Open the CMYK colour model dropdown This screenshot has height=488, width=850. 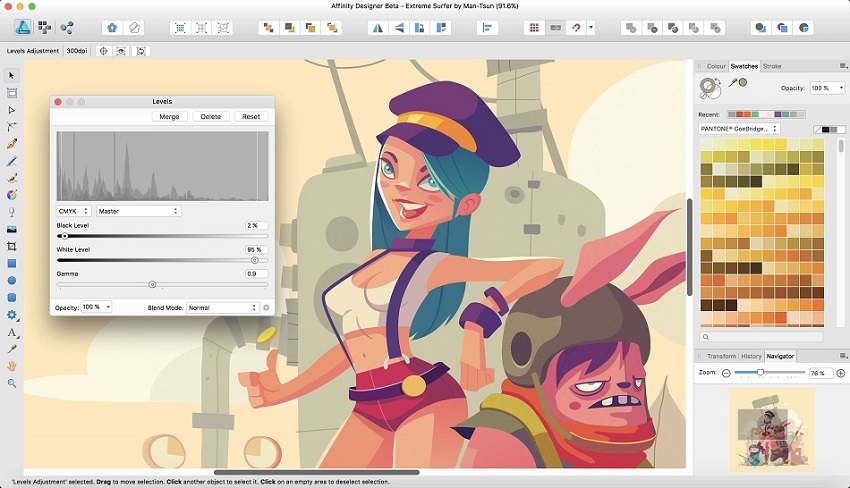(74, 211)
